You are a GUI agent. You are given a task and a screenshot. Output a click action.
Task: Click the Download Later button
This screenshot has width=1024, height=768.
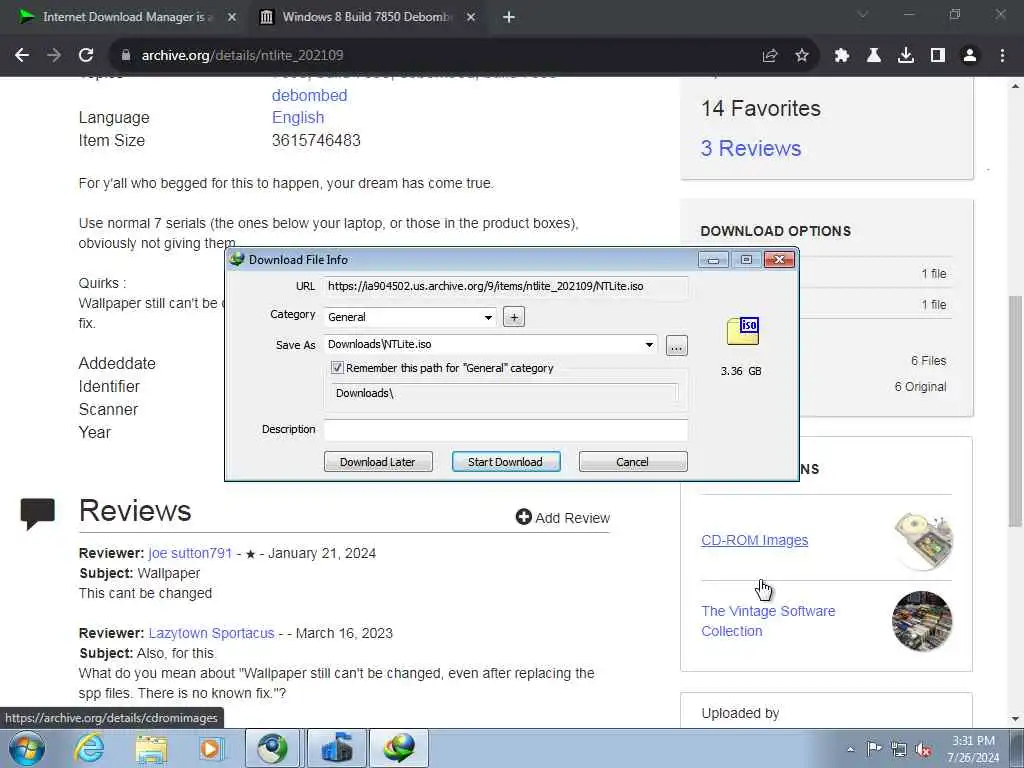click(x=378, y=462)
